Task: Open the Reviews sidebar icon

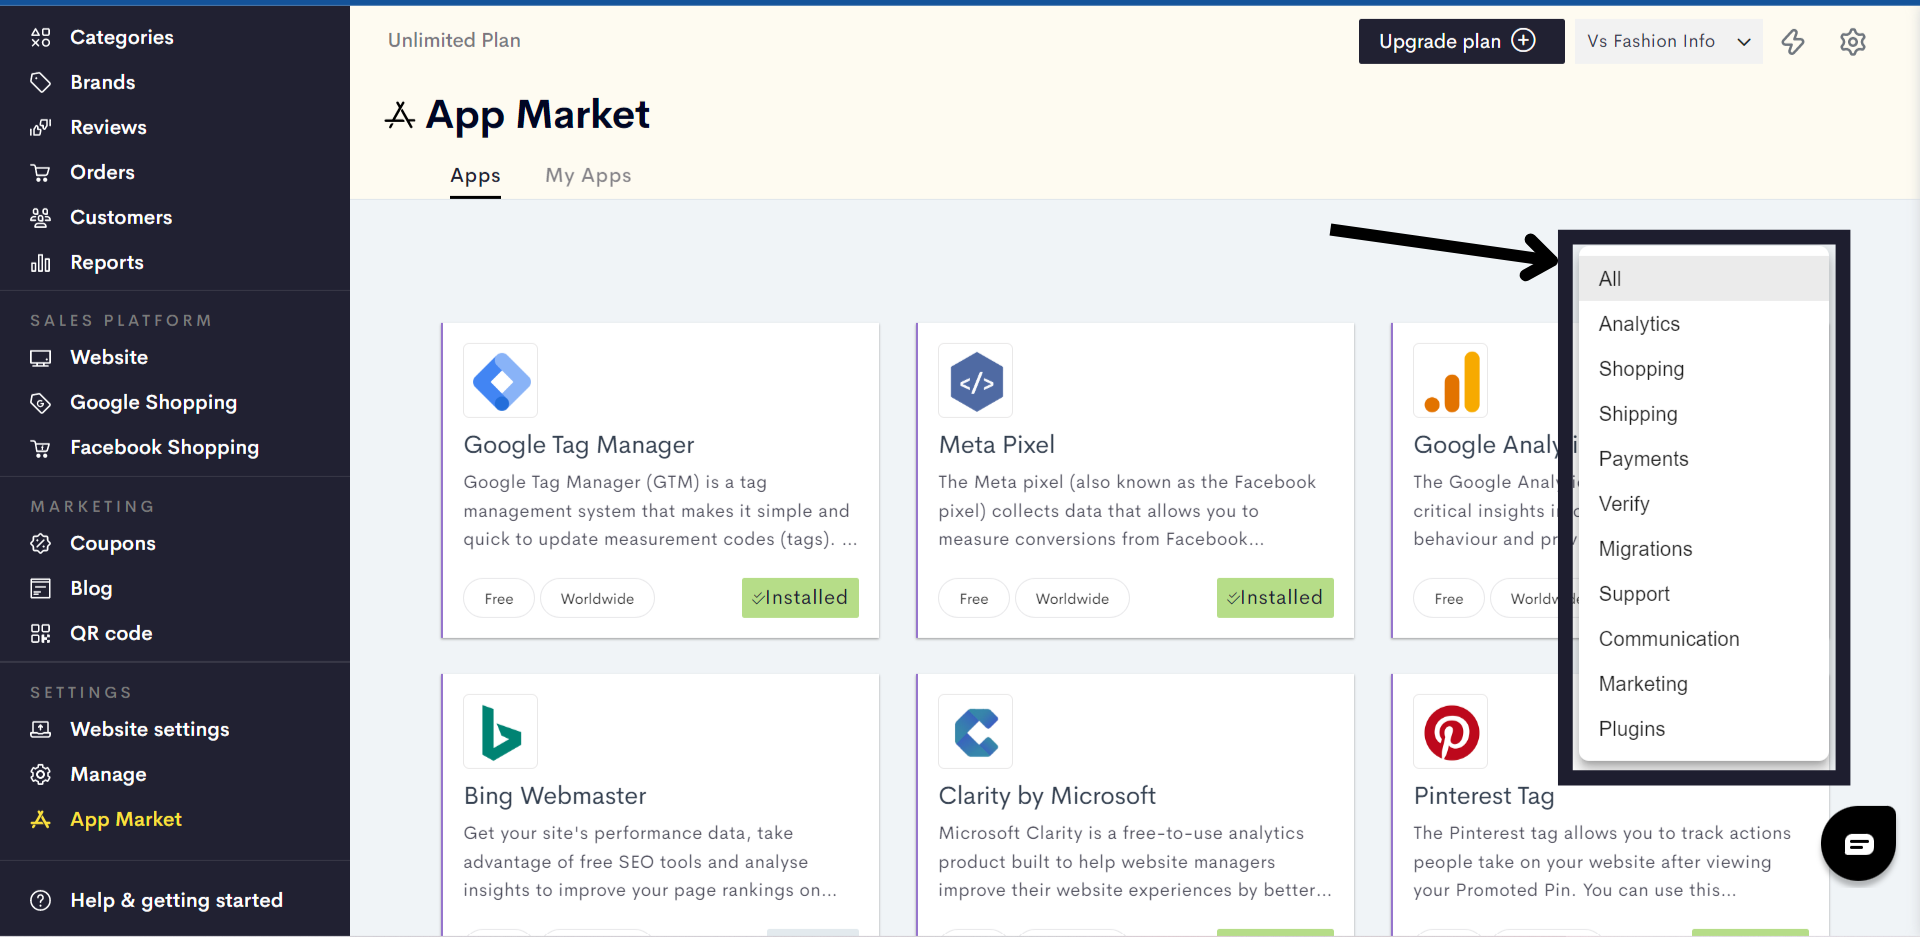Action: pos(41,127)
